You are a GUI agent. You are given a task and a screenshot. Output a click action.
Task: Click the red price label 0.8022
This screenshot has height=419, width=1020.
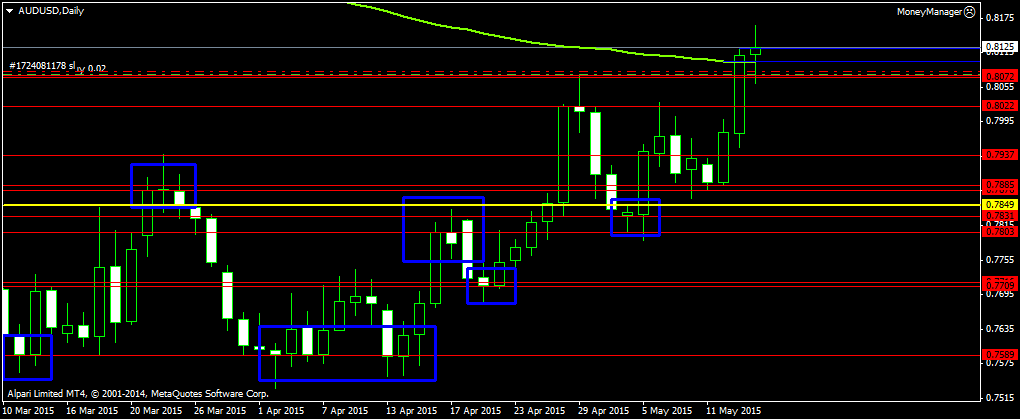click(1000, 105)
